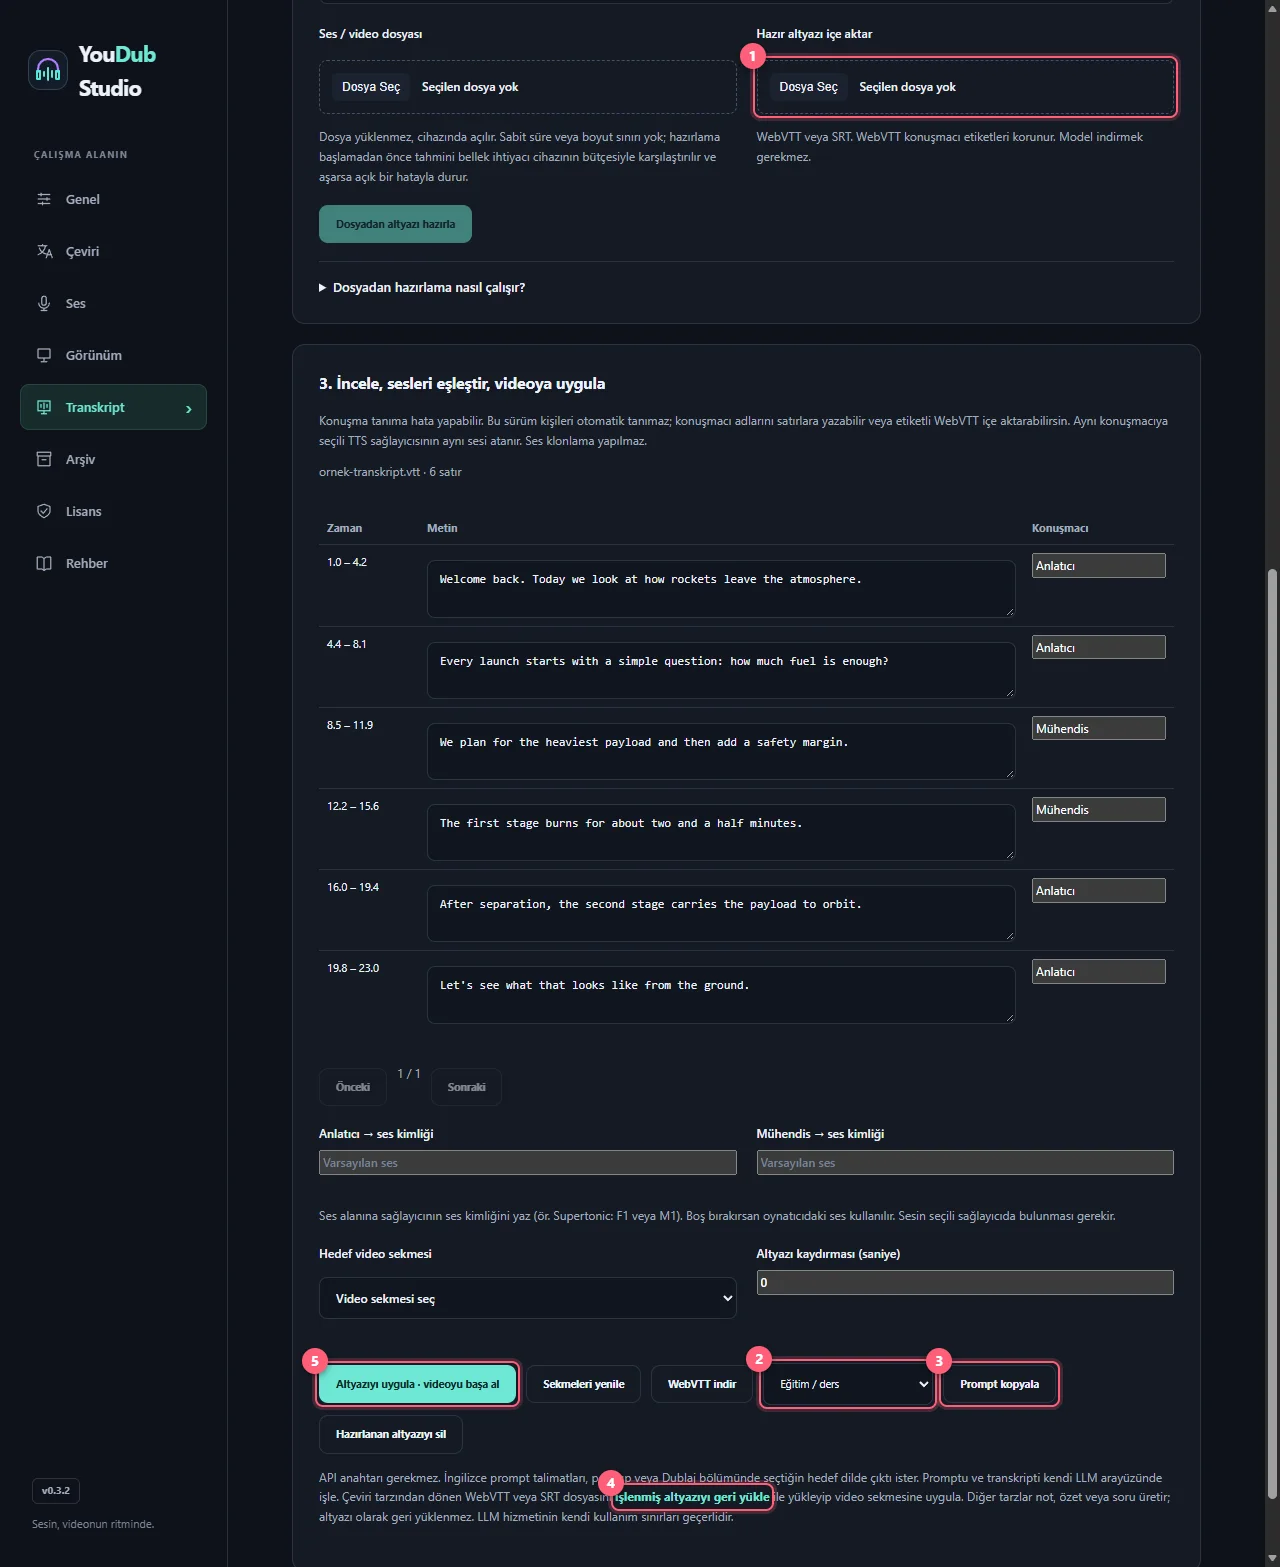Open the Rehber guide page
1280x1567 pixels.
click(113, 563)
